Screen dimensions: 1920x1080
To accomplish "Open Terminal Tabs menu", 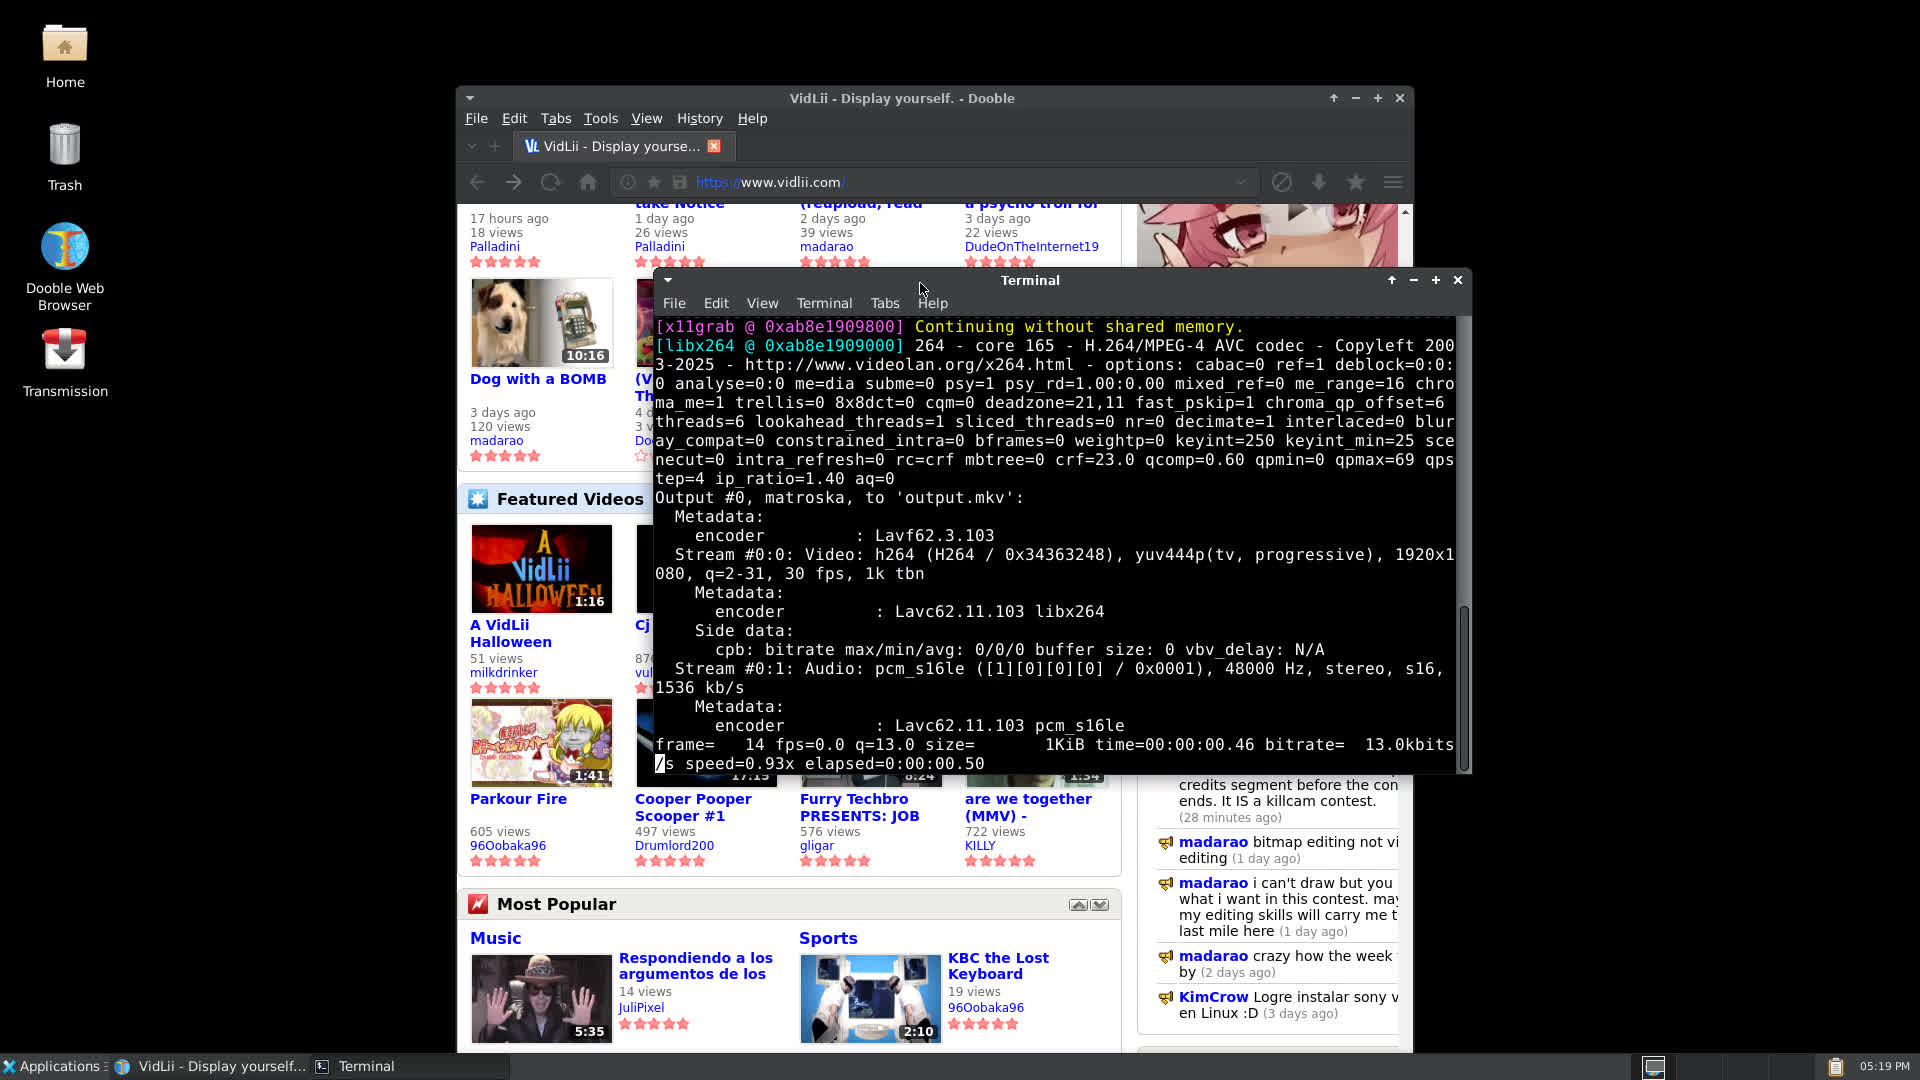I will tap(885, 303).
